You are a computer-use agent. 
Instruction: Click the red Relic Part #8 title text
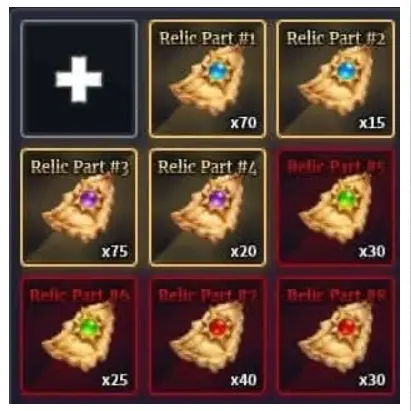tap(336, 295)
